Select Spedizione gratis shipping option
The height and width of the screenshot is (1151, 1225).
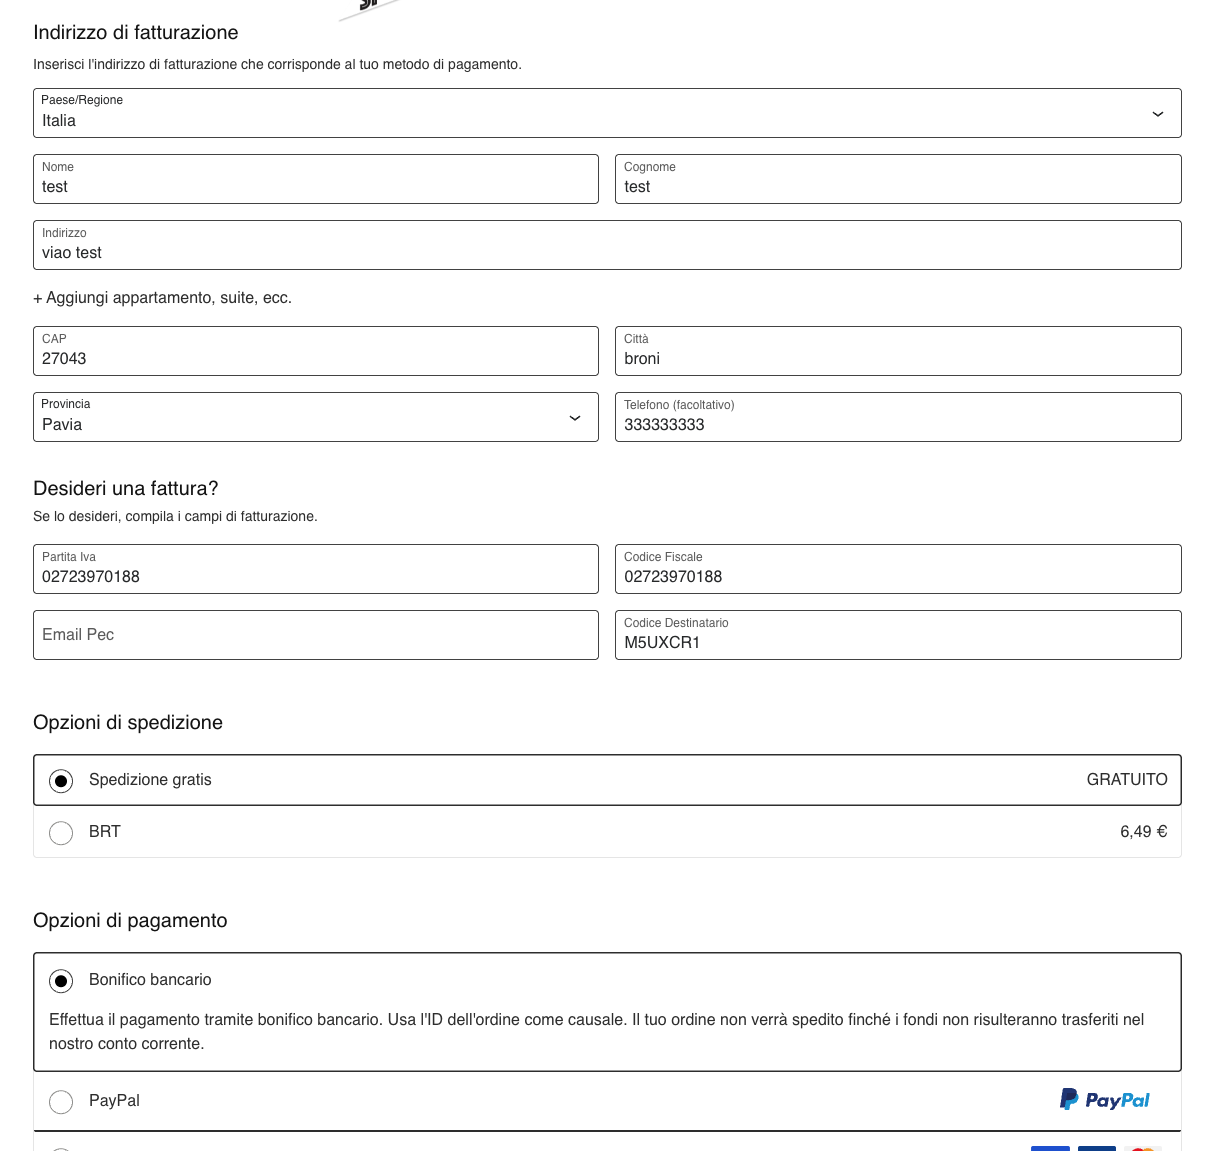[x=61, y=781]
